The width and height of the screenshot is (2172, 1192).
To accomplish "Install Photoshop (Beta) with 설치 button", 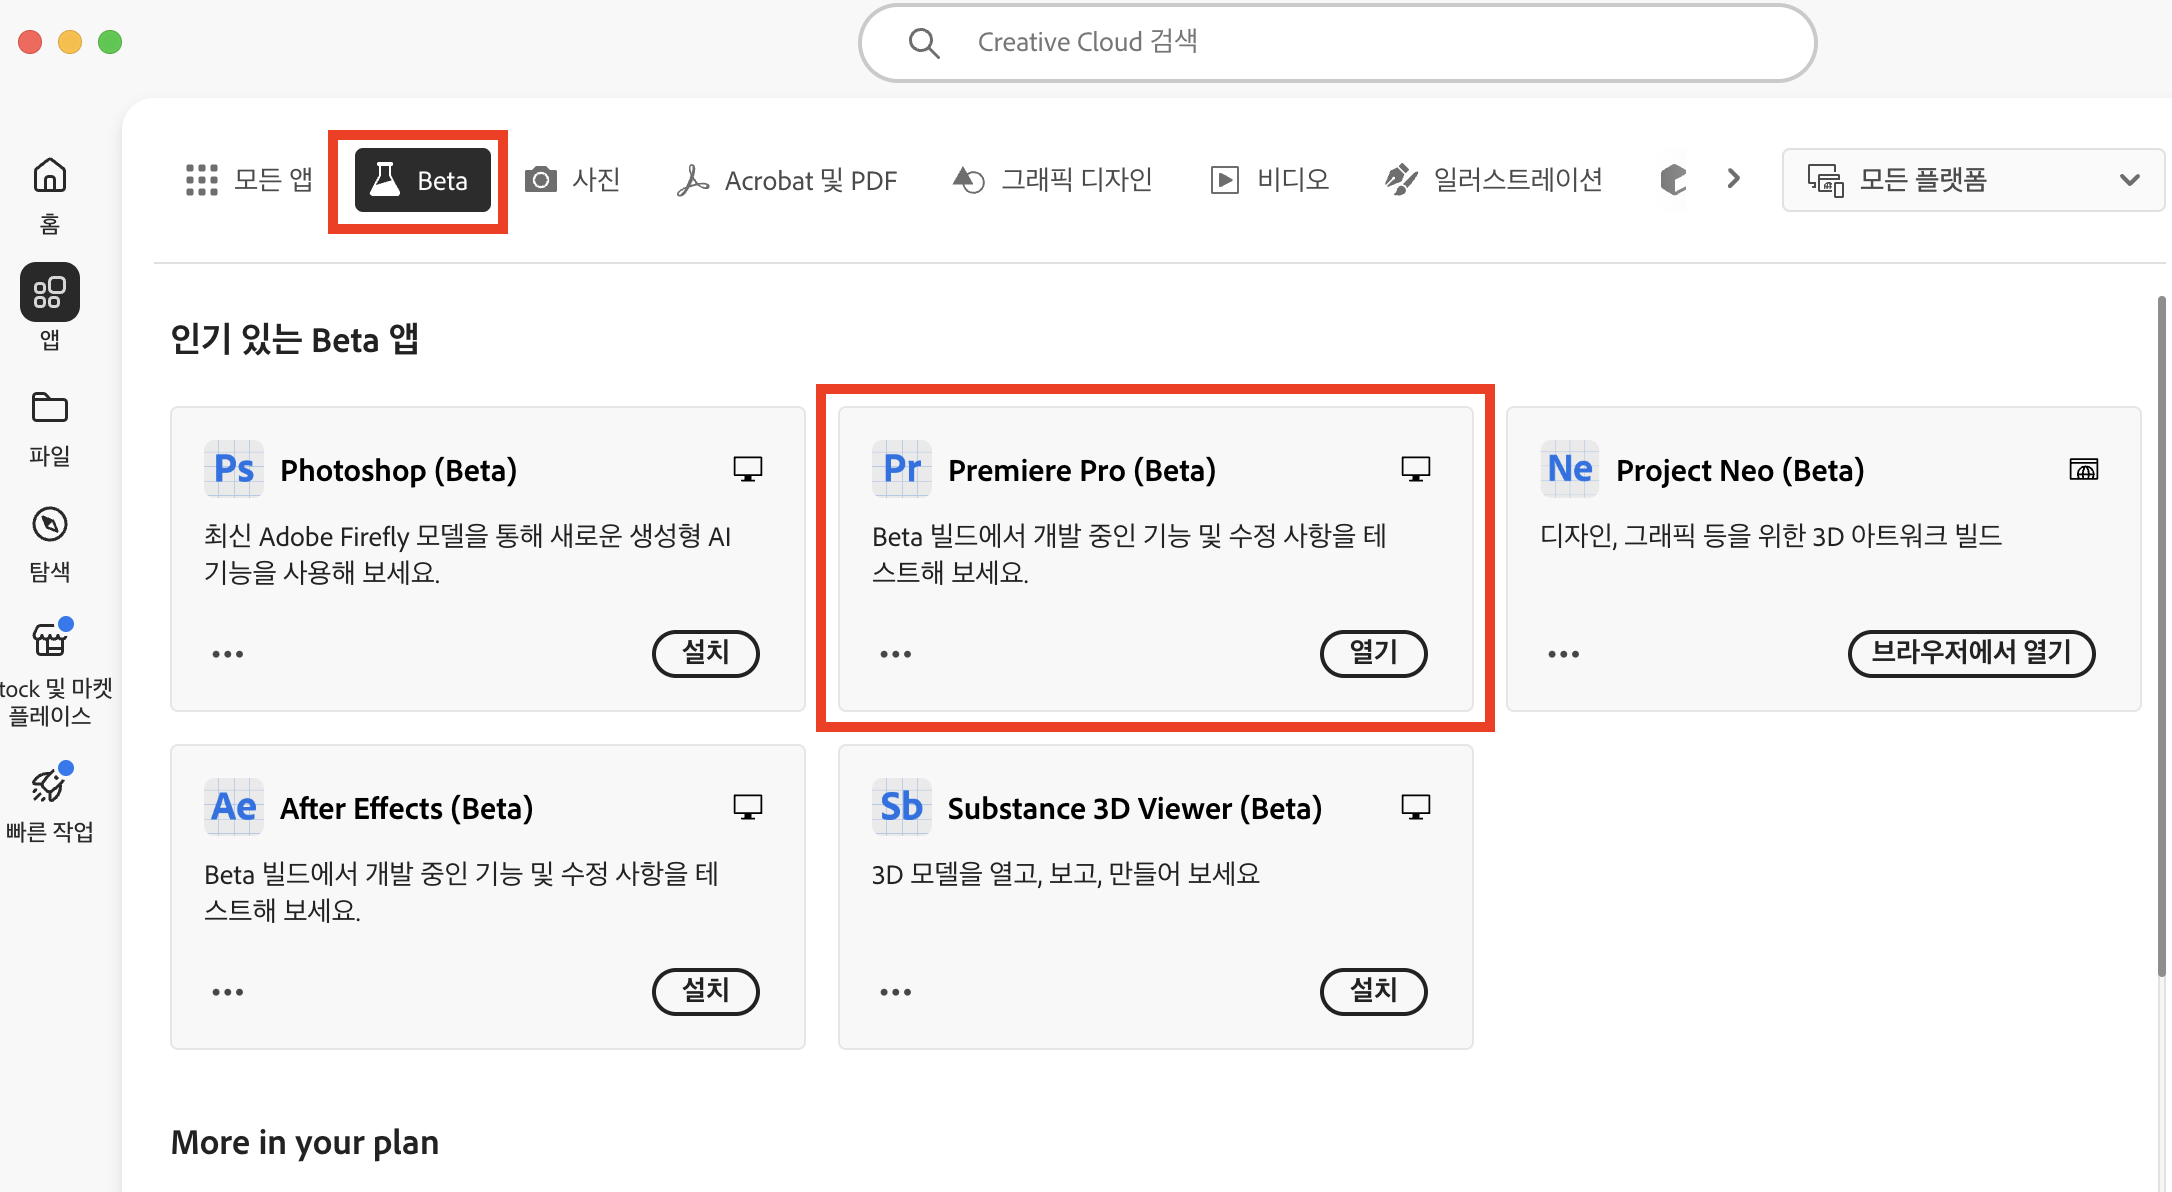I will (x=705, y=653).
